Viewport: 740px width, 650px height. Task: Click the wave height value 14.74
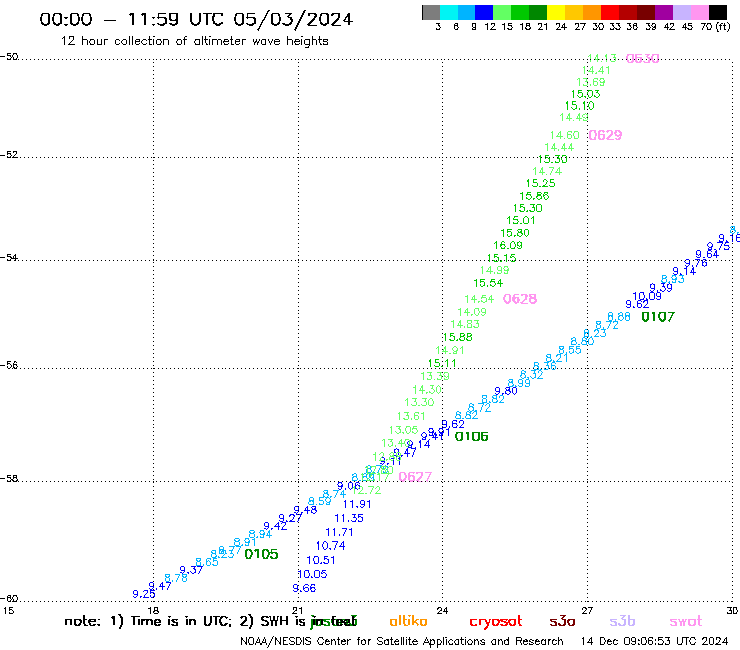pos(547,171)
